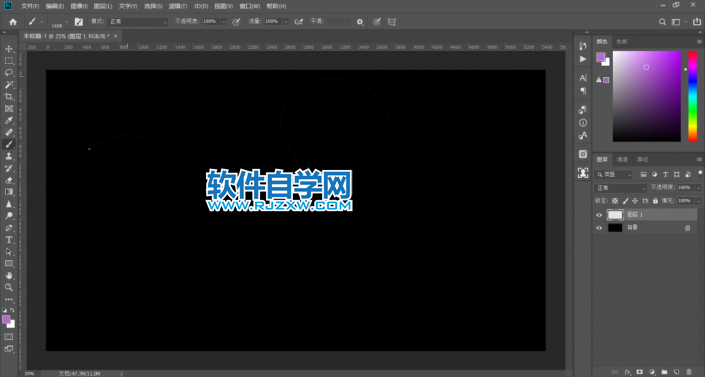This screenshot has width=705, height=377.
Task: Switch to the 色板 swatches tab
Action: tap(621, 41)
